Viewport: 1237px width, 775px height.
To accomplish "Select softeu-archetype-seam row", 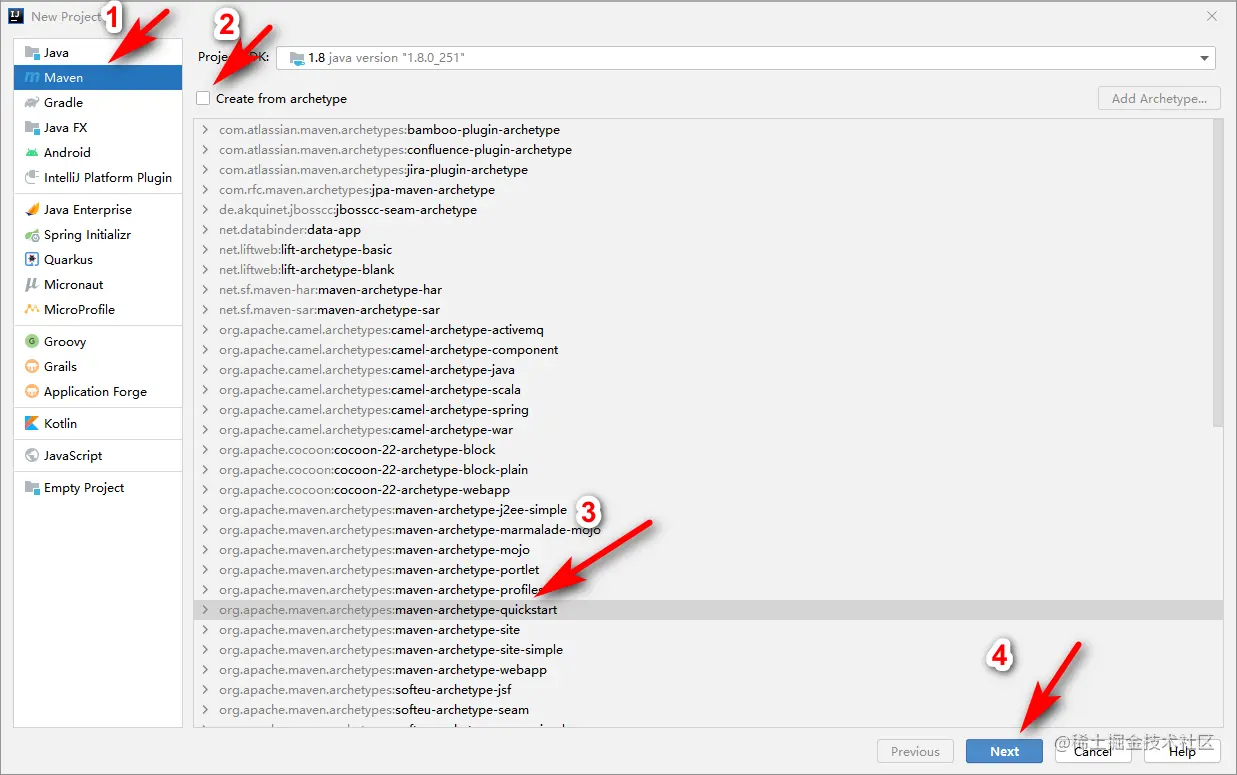I will pos(702,710).
